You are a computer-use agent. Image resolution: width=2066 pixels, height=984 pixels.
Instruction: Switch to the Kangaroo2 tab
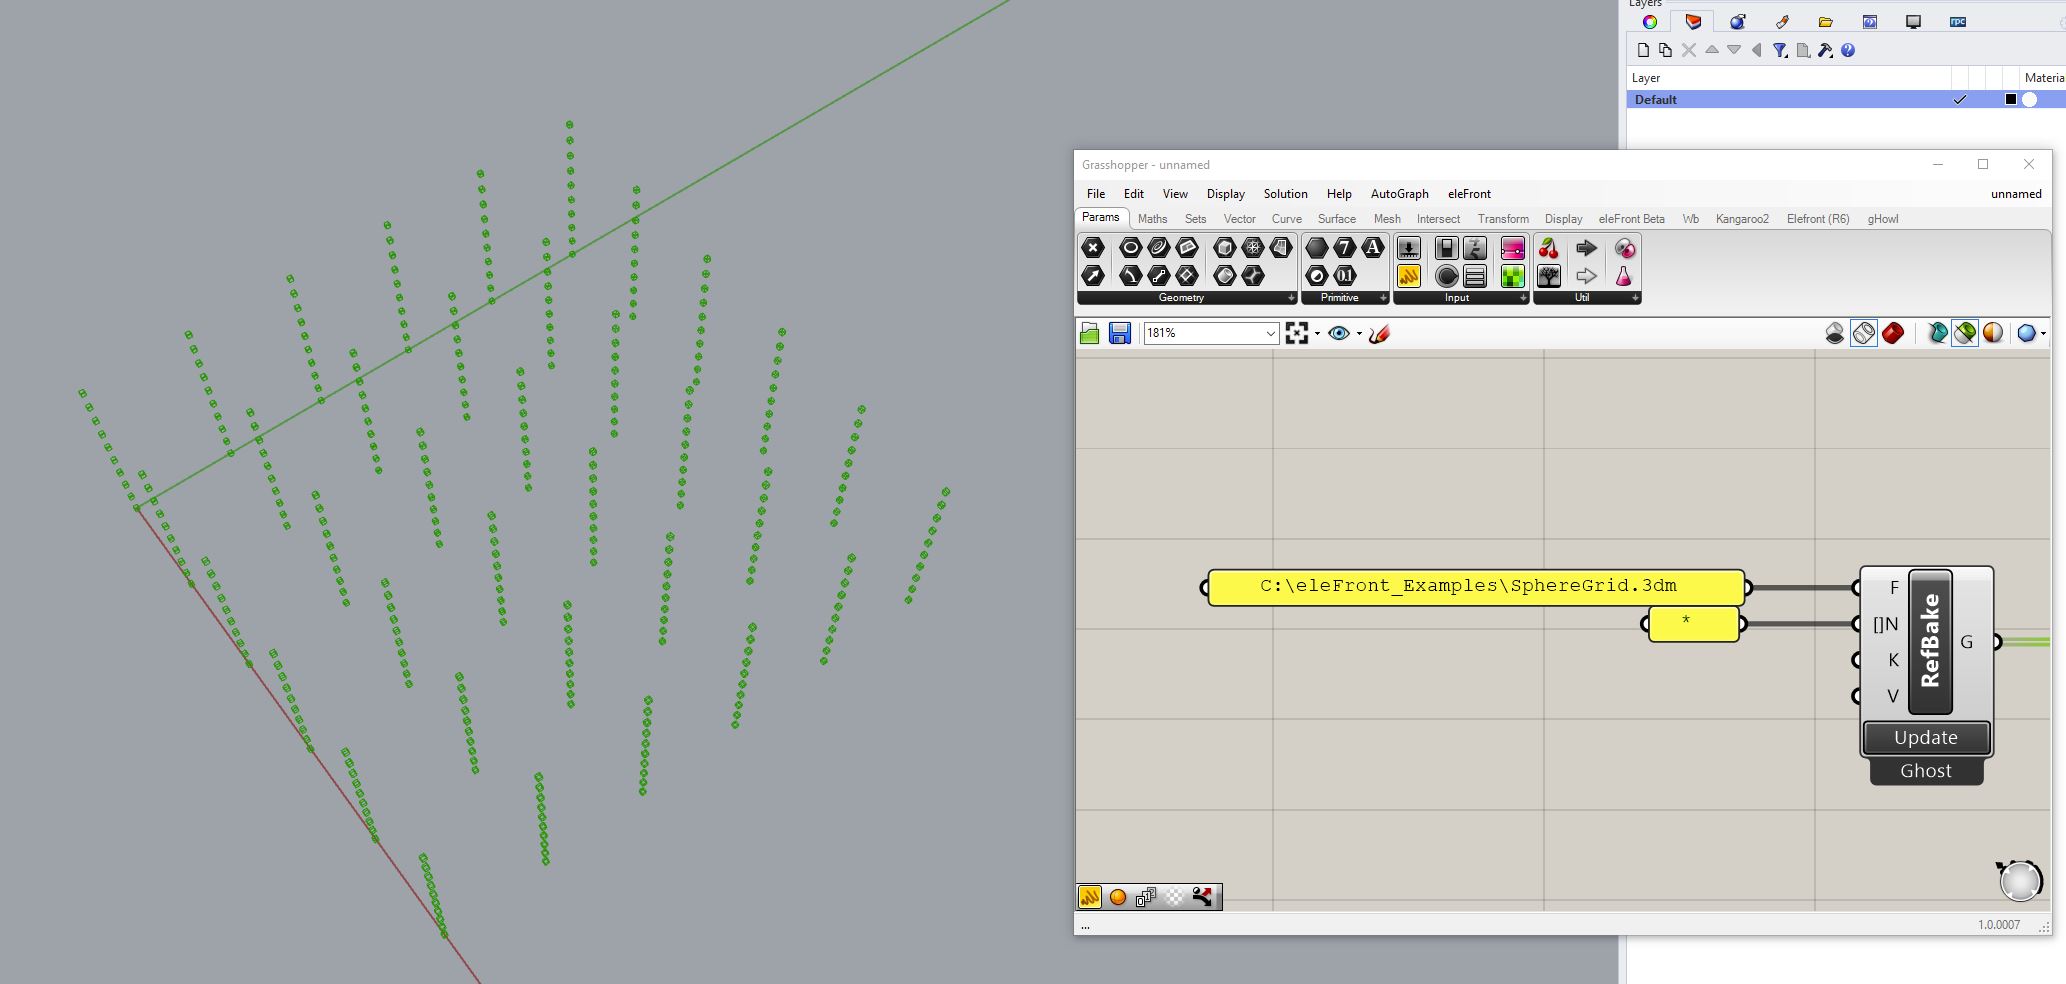coord(1742,219)
